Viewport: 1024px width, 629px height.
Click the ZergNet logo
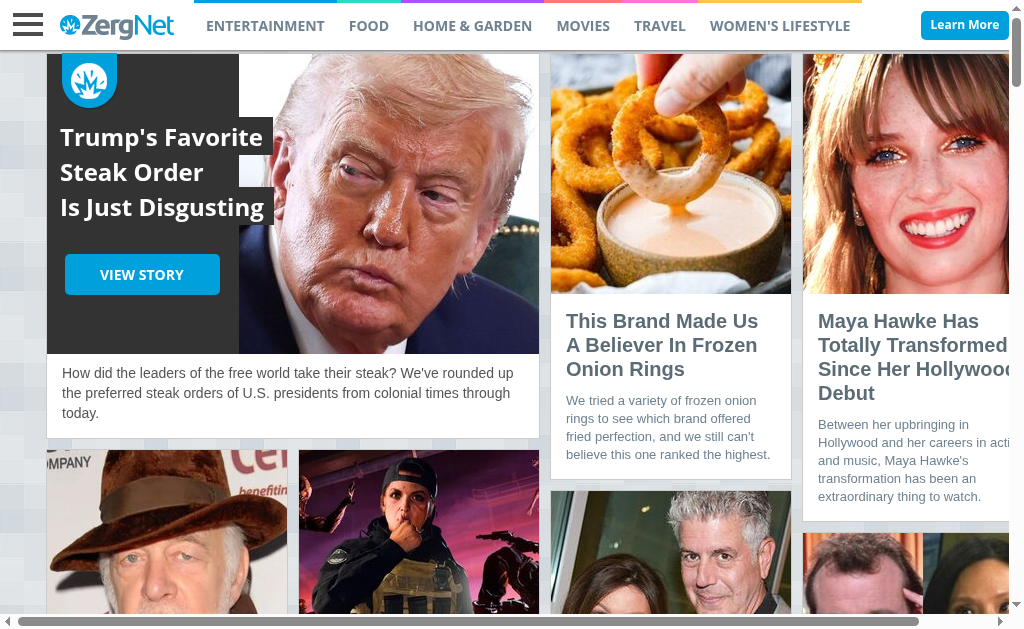coord(117,25)
